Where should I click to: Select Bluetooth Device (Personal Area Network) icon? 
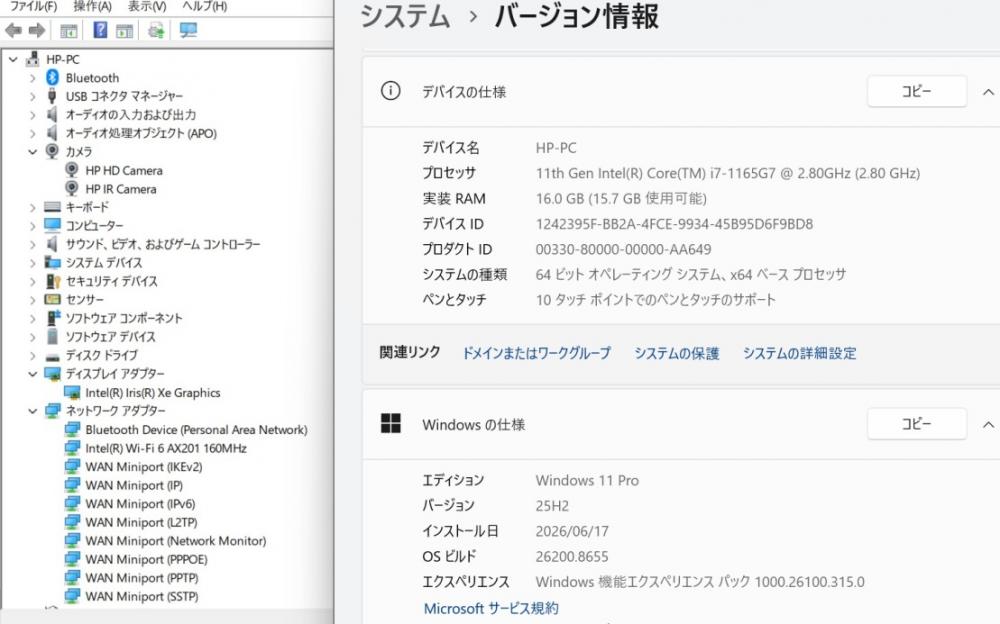72,429
